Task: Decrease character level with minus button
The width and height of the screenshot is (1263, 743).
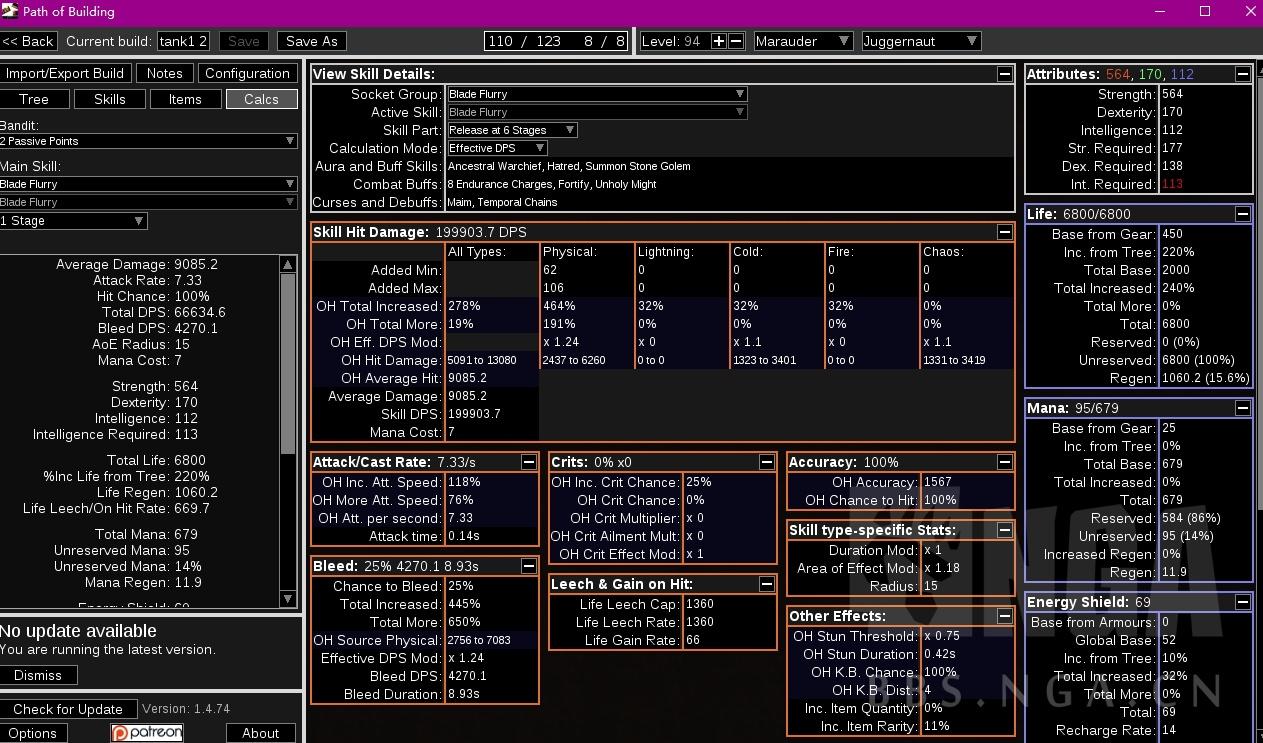Action: [x=736, y=41]
